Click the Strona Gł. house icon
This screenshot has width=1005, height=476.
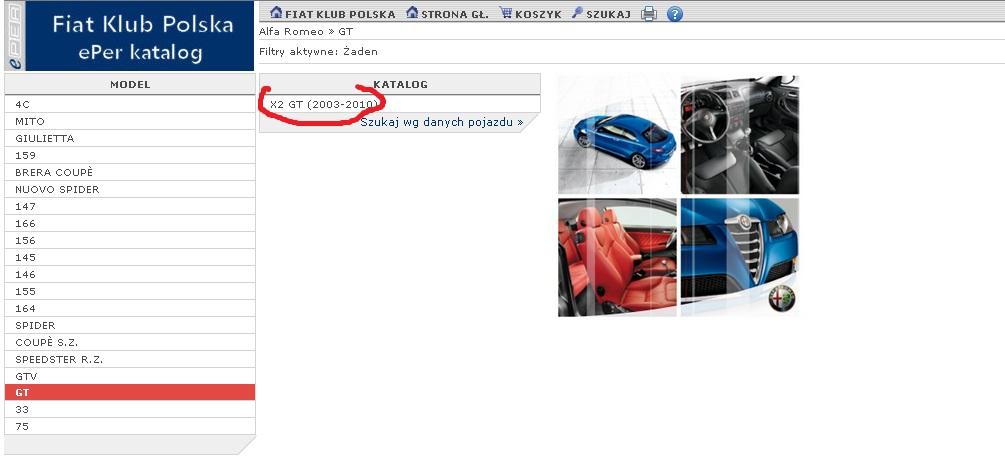point(412,13)
